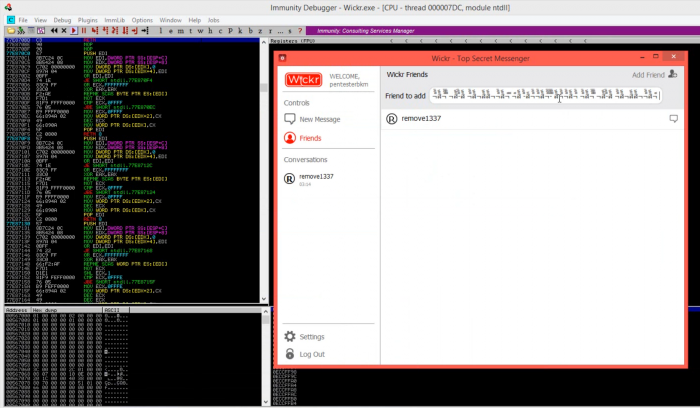
Task: Run the program with the play icon
Action: pos(74,30)
